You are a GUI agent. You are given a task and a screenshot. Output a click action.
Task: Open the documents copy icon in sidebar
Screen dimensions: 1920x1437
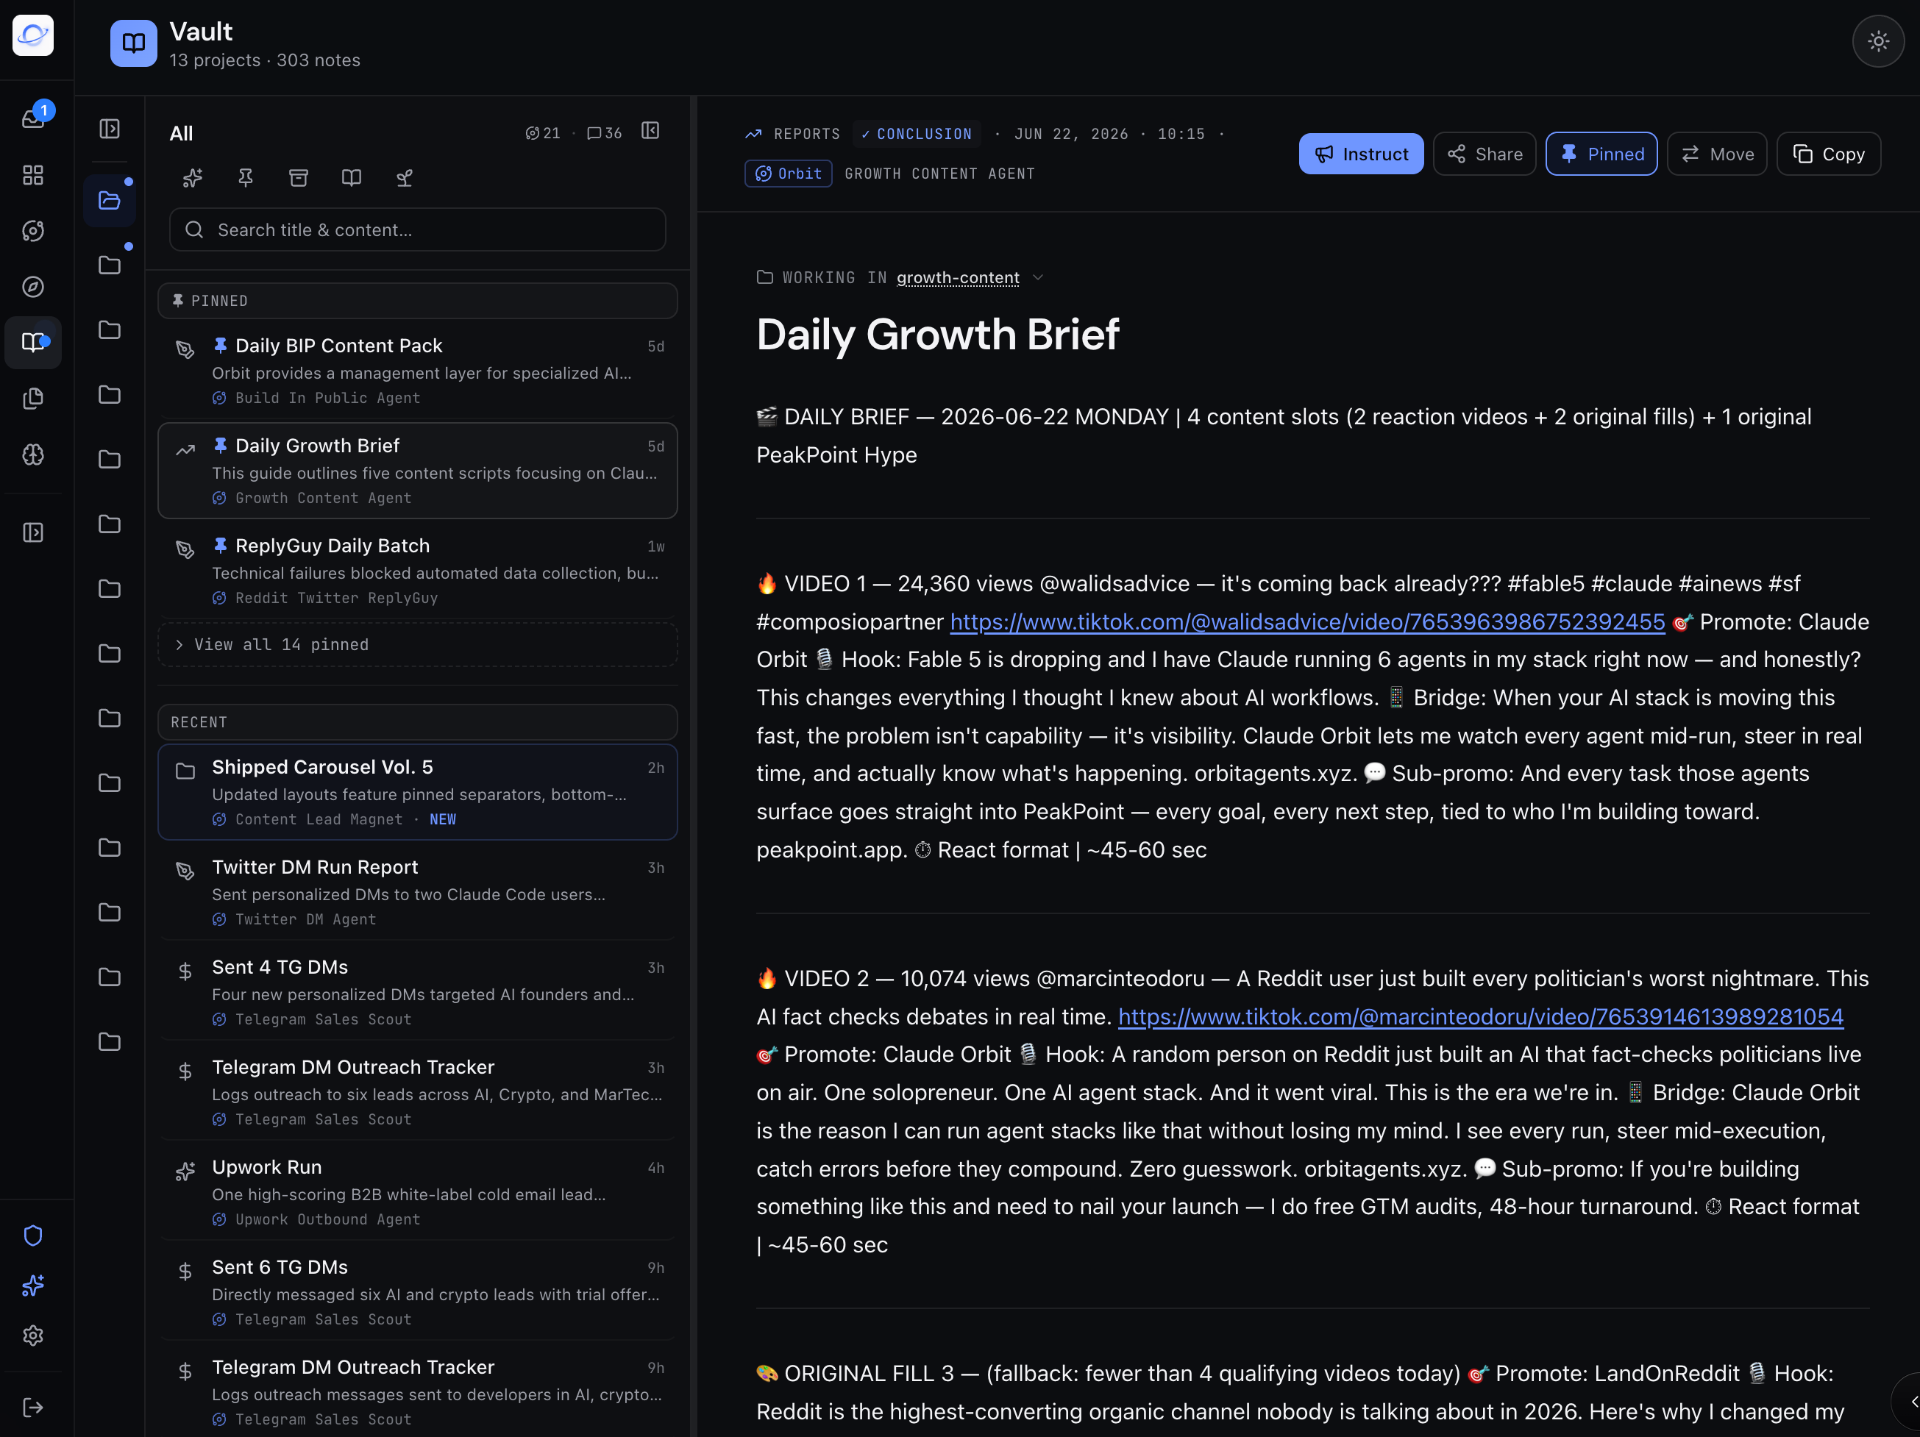click(x=33, y=398)
